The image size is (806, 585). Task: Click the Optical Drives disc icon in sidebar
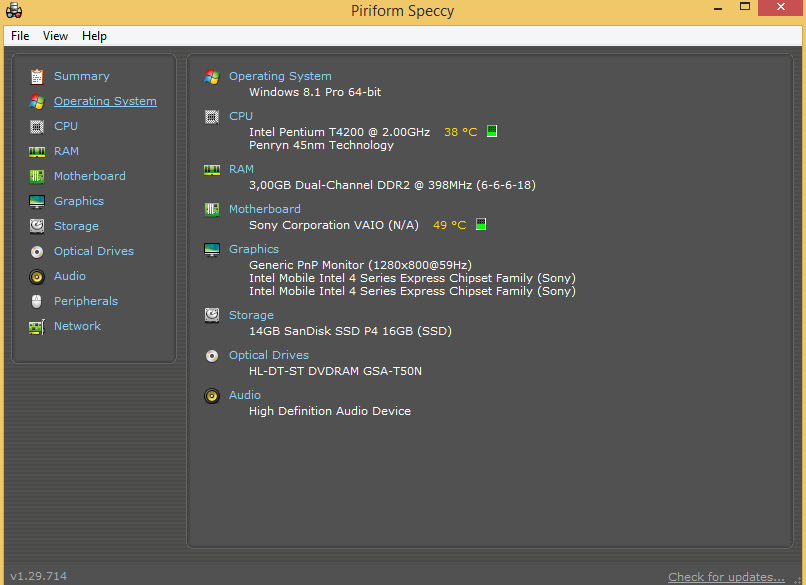(x=37, y=251)
